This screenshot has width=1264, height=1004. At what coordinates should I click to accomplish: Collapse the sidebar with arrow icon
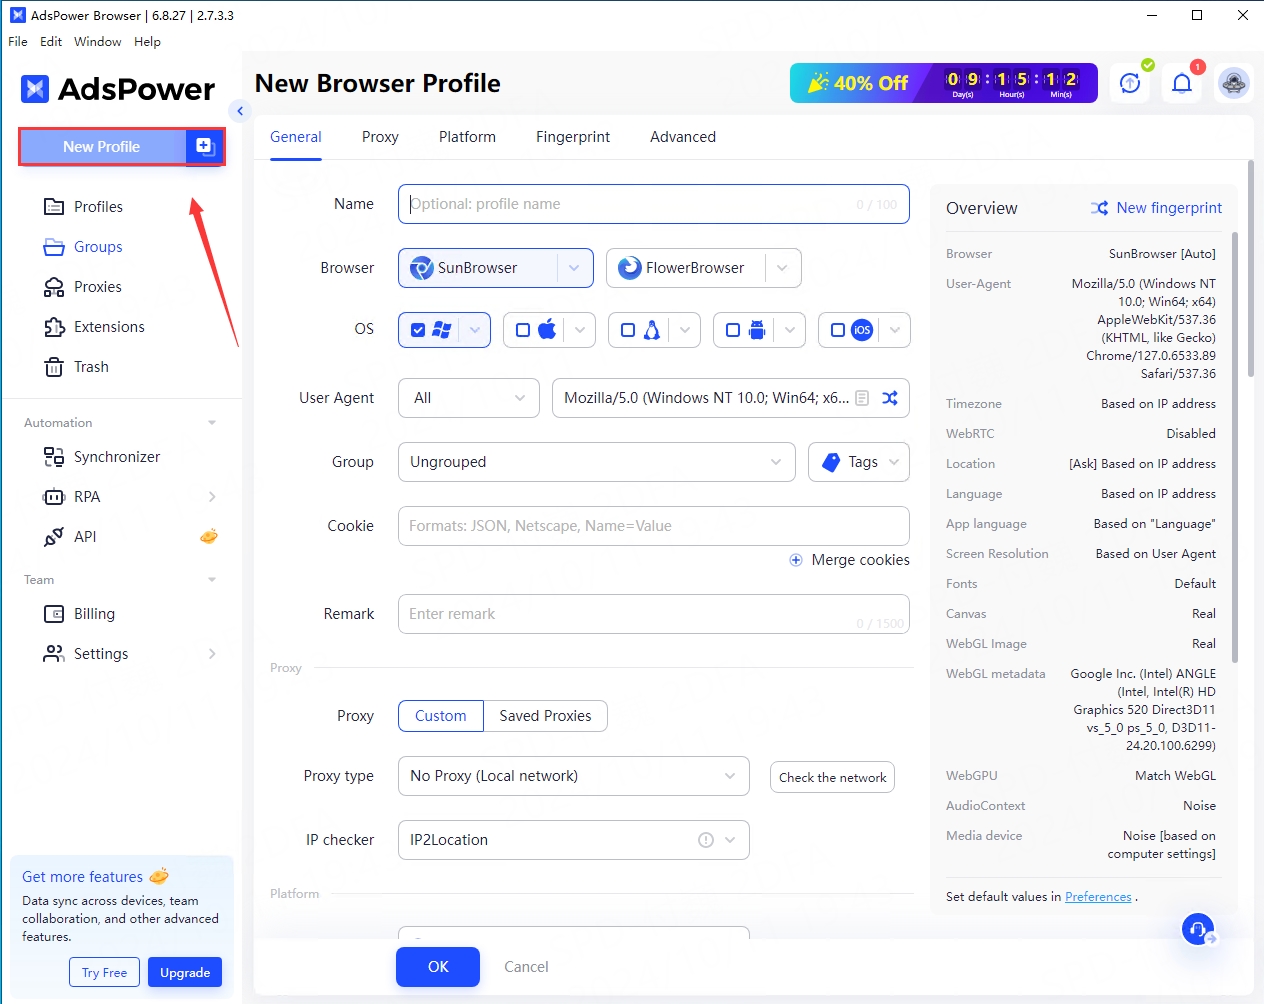click(239, 111)
